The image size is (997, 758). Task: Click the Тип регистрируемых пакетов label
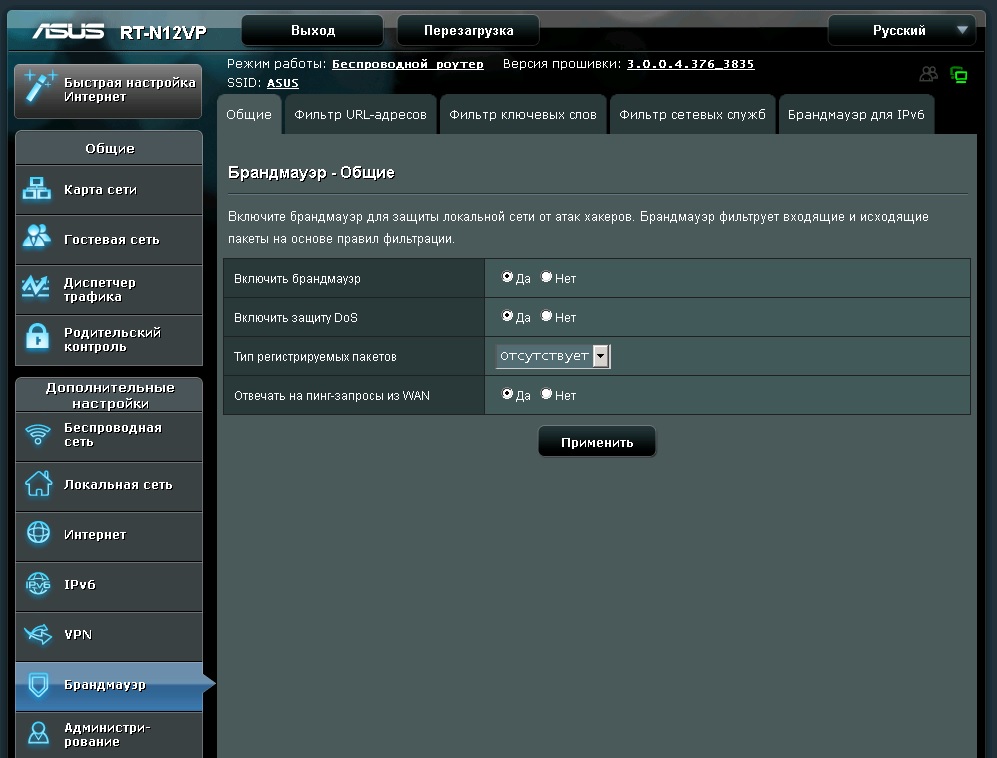pos(315,357)
